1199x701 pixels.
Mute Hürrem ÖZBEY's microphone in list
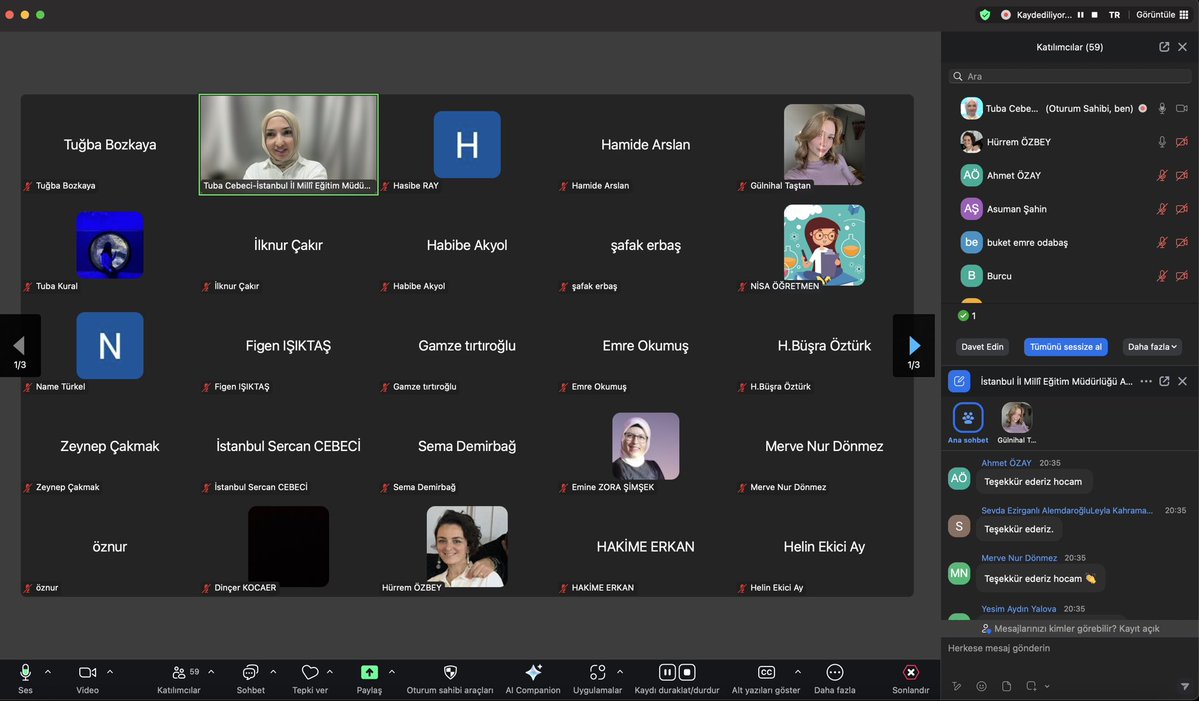click(1162, 141)
